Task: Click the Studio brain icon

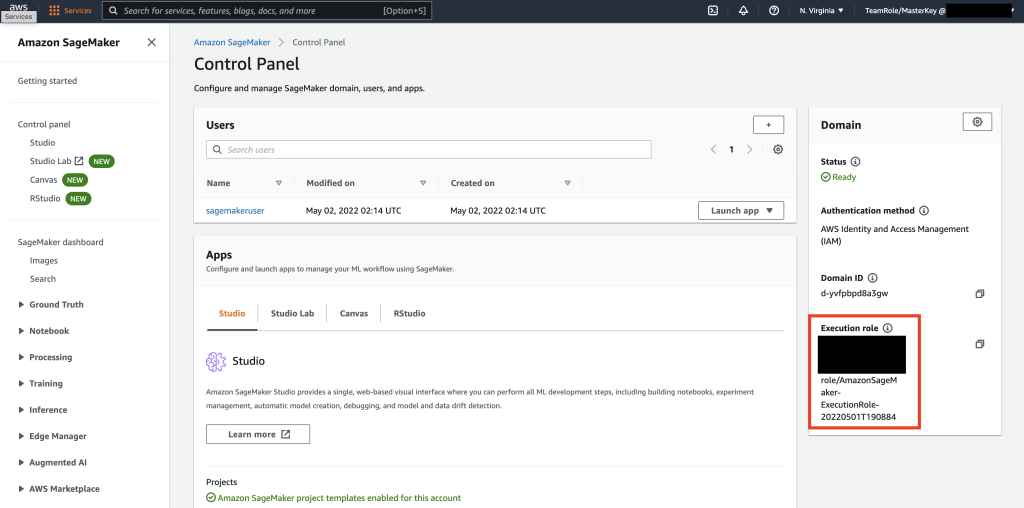Action: (216, 361)
